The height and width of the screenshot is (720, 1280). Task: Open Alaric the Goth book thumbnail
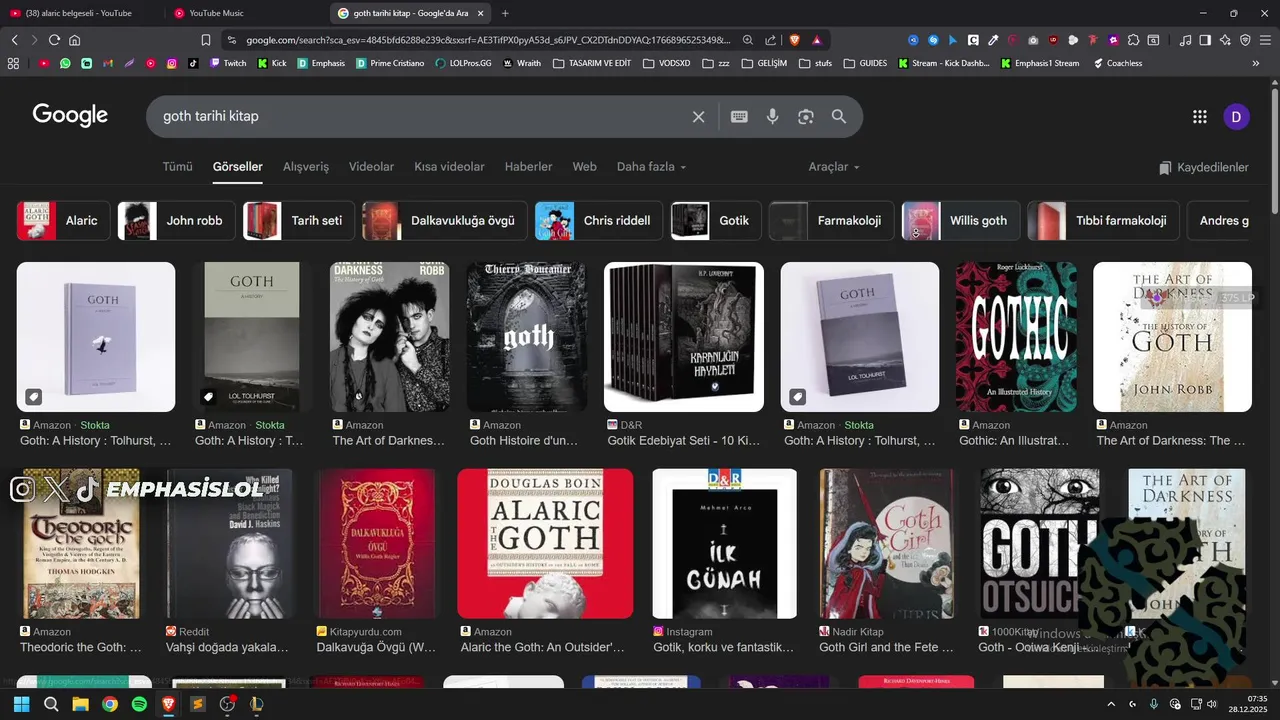pyautogui.click(x=545, y=544)
